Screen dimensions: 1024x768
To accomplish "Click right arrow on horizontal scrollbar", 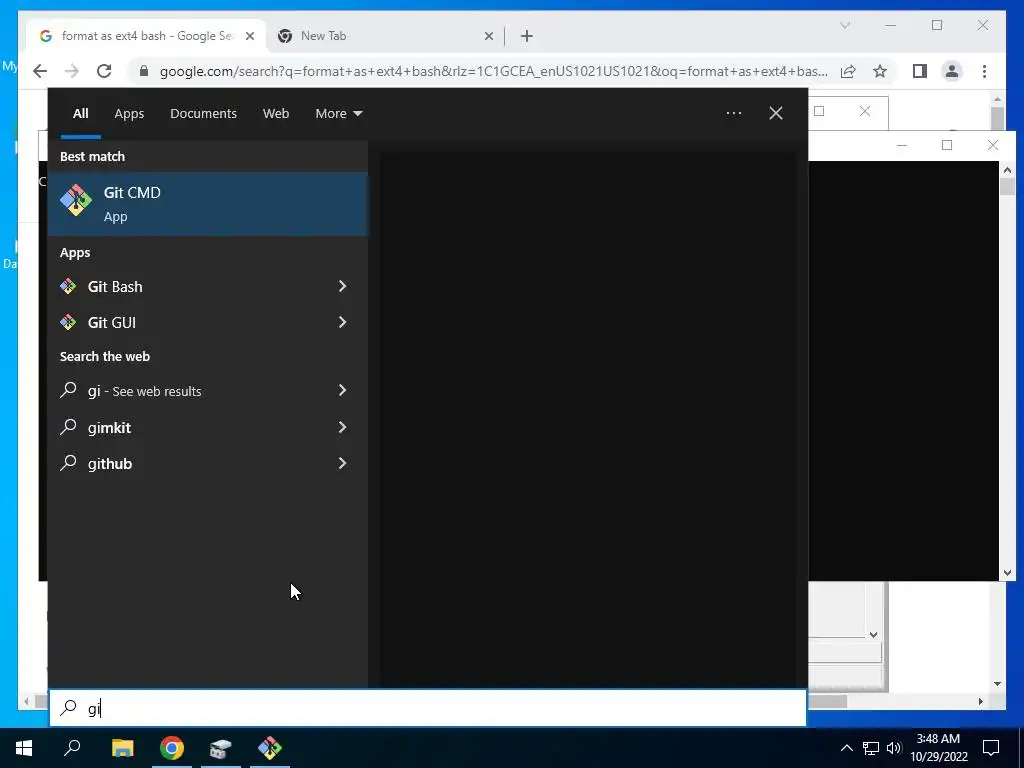I will pyautogui.click(x=980, y=701).
